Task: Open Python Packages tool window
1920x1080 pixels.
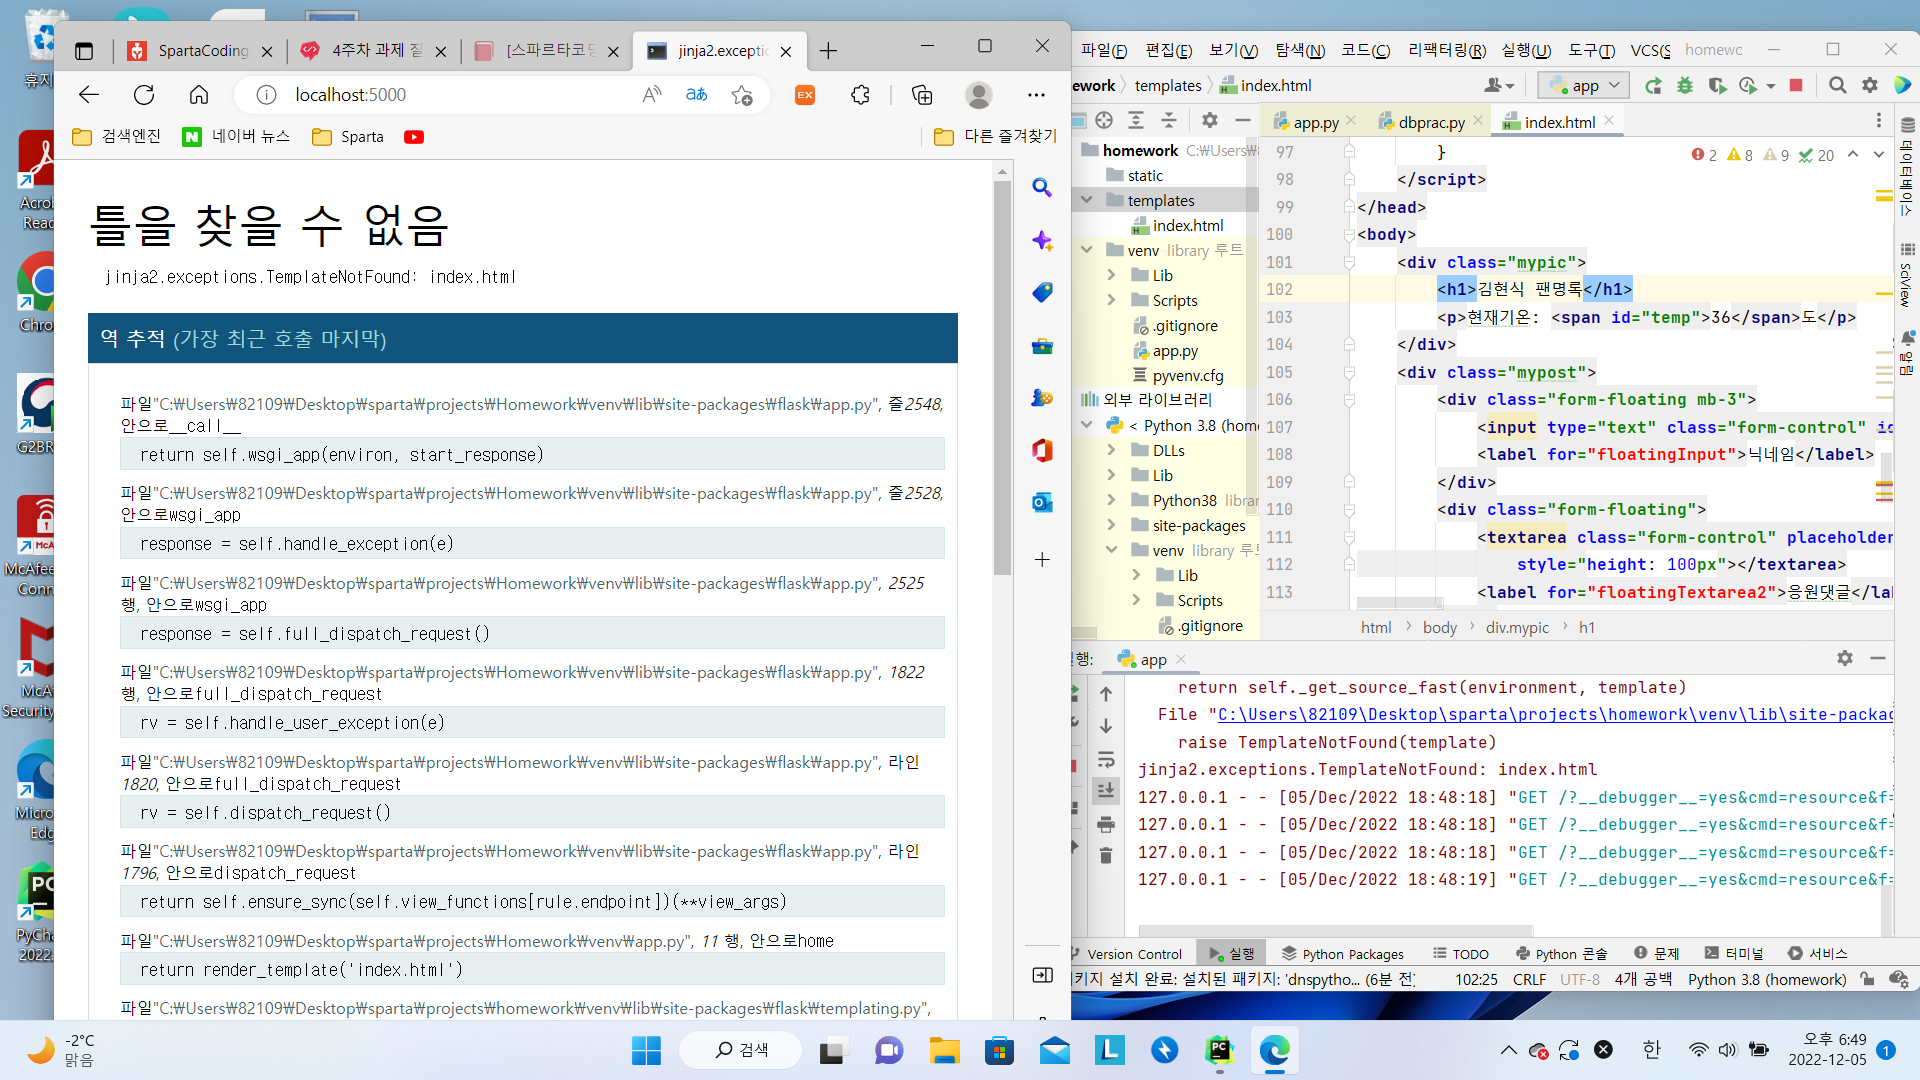Action: [x=1343, y=954]
